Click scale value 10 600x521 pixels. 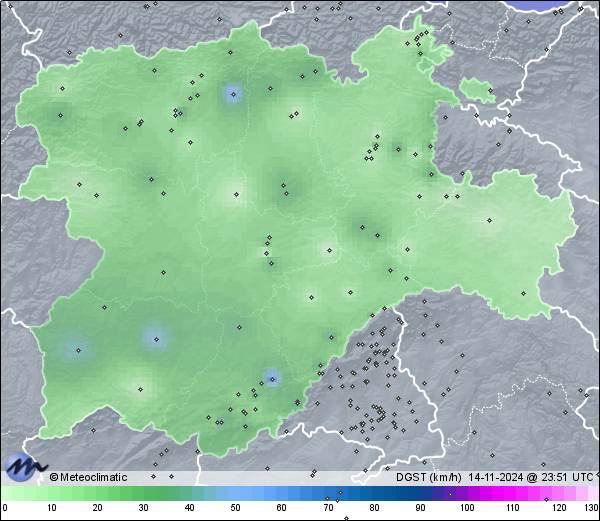tap(52, 508)
